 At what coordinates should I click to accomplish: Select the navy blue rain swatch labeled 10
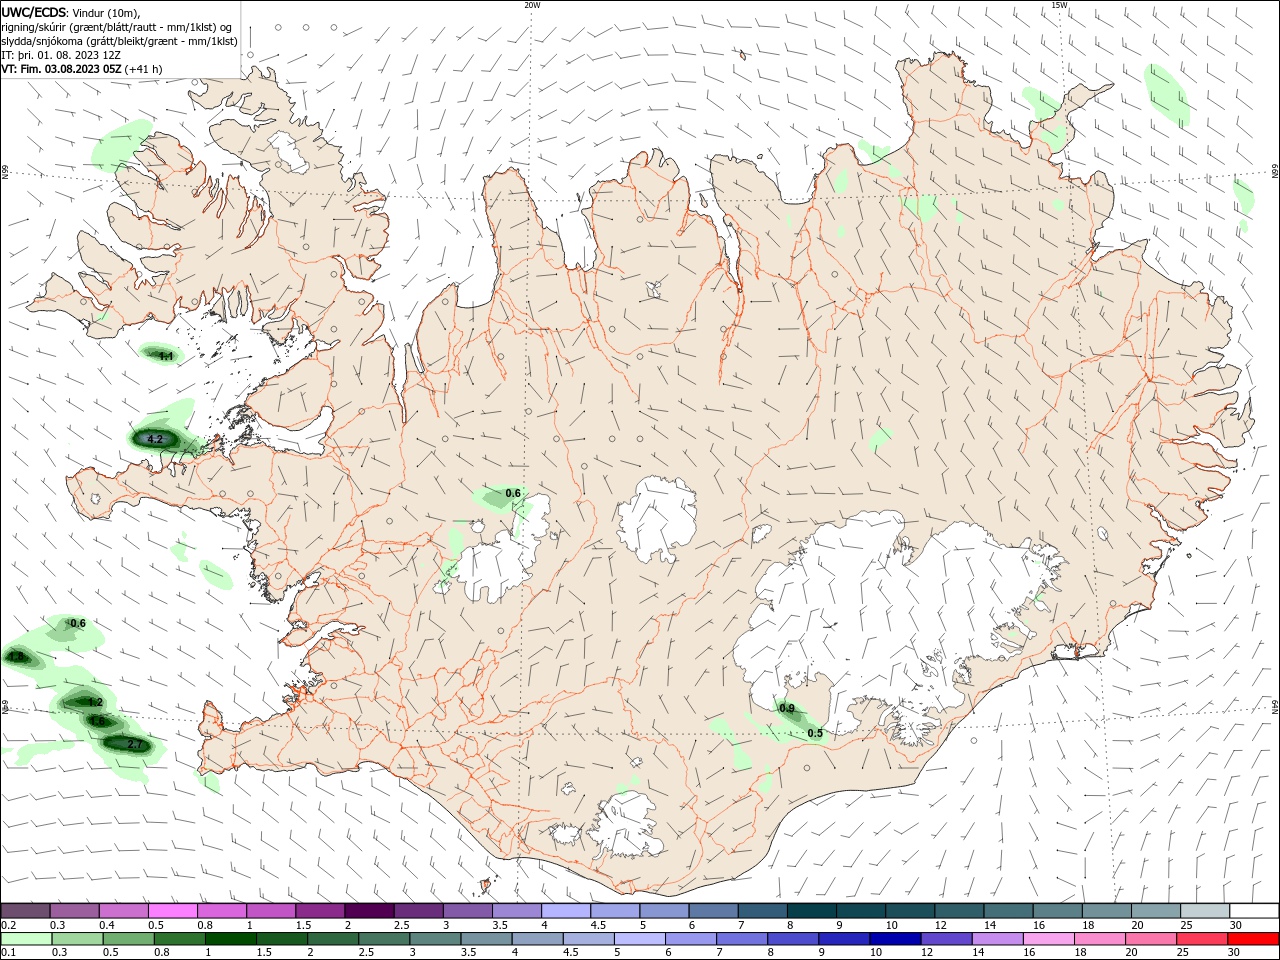coord(893,939)
